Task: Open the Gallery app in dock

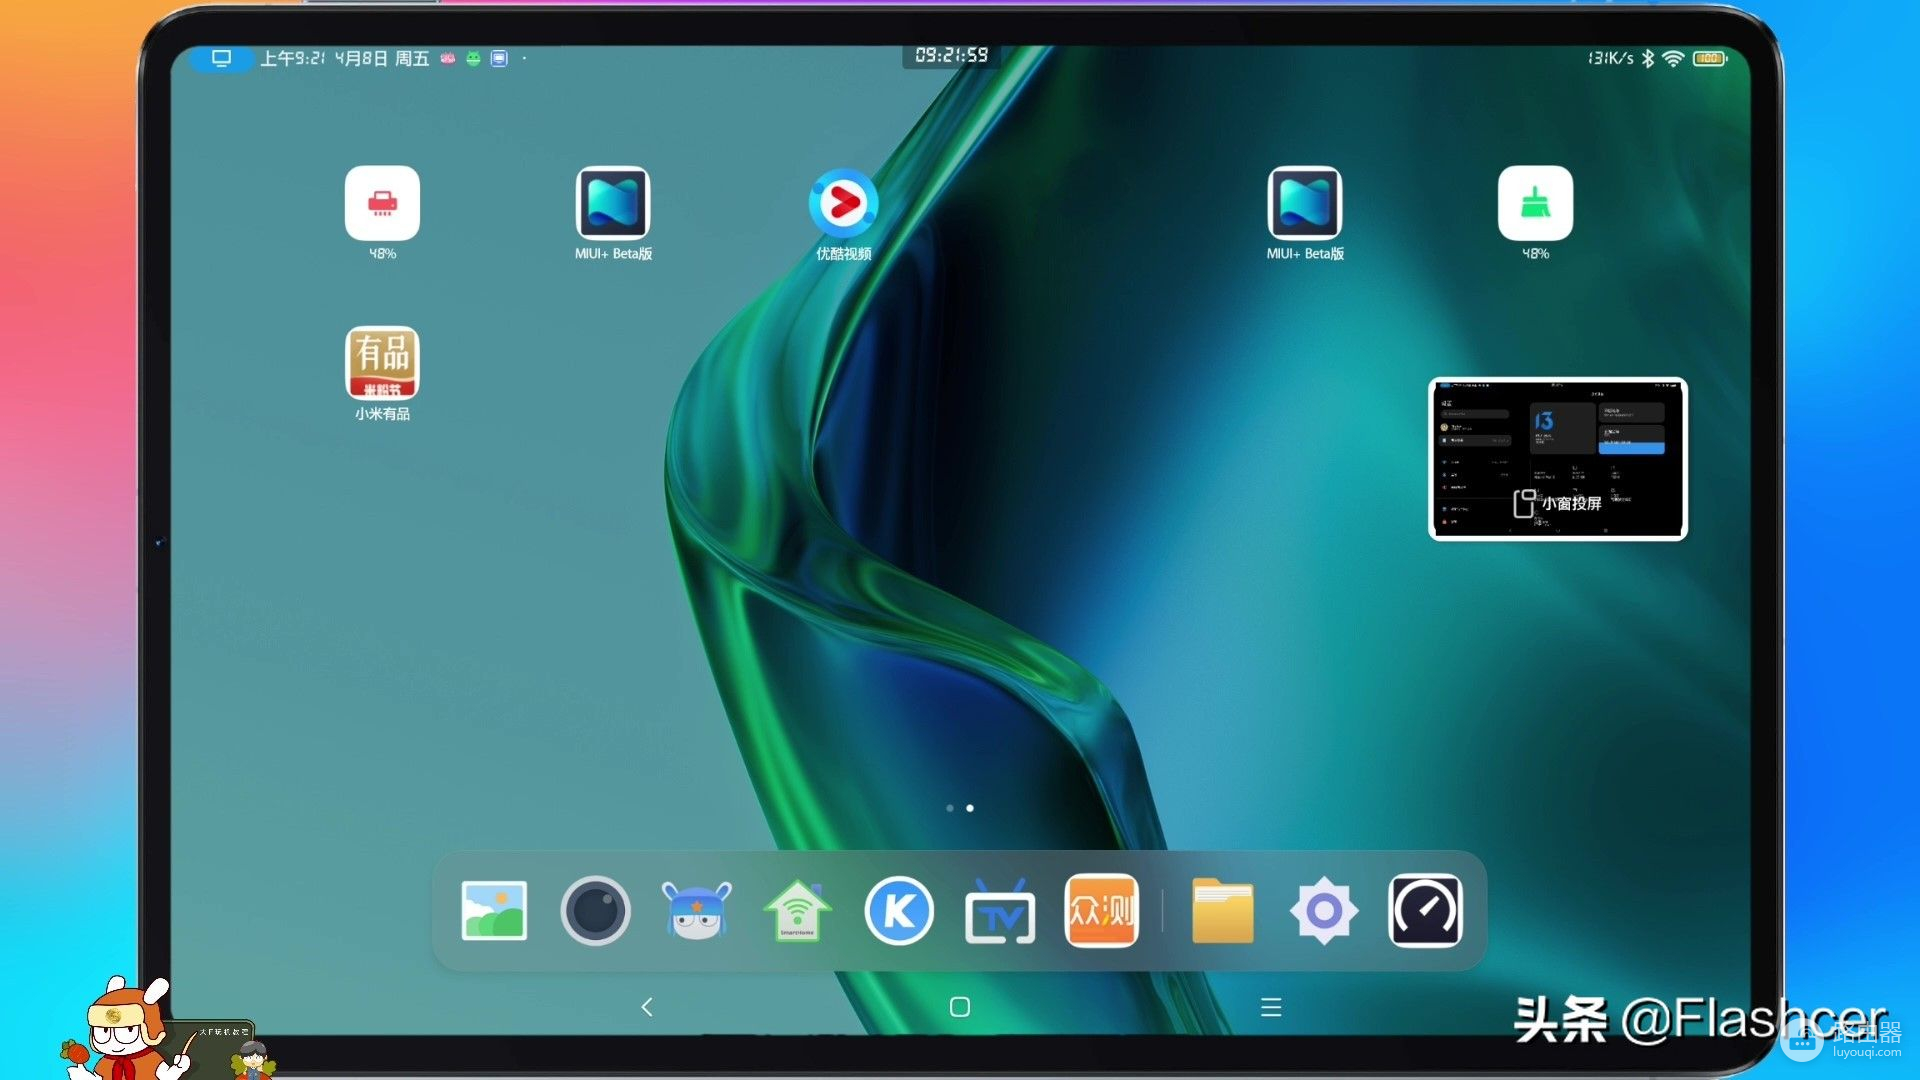Action: (494, 910)
